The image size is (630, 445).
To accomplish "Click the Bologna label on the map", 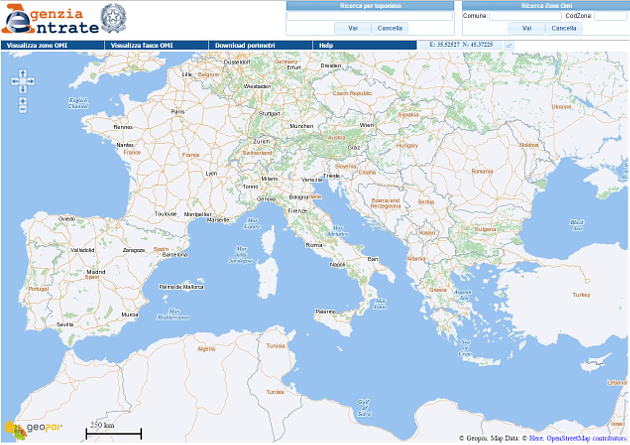I will (x=299, y=197).
